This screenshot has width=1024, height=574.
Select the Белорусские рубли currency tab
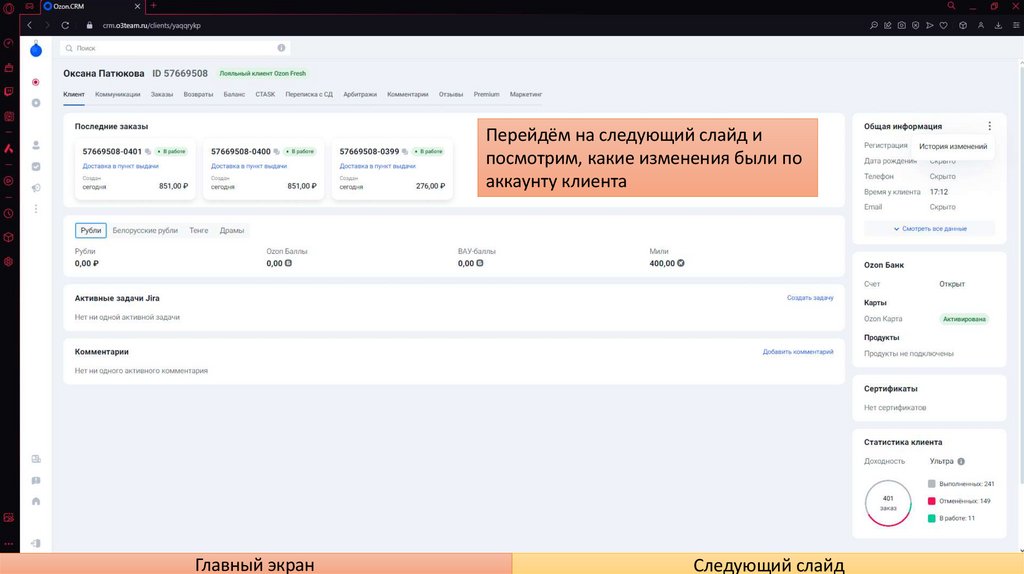(145, 231)
